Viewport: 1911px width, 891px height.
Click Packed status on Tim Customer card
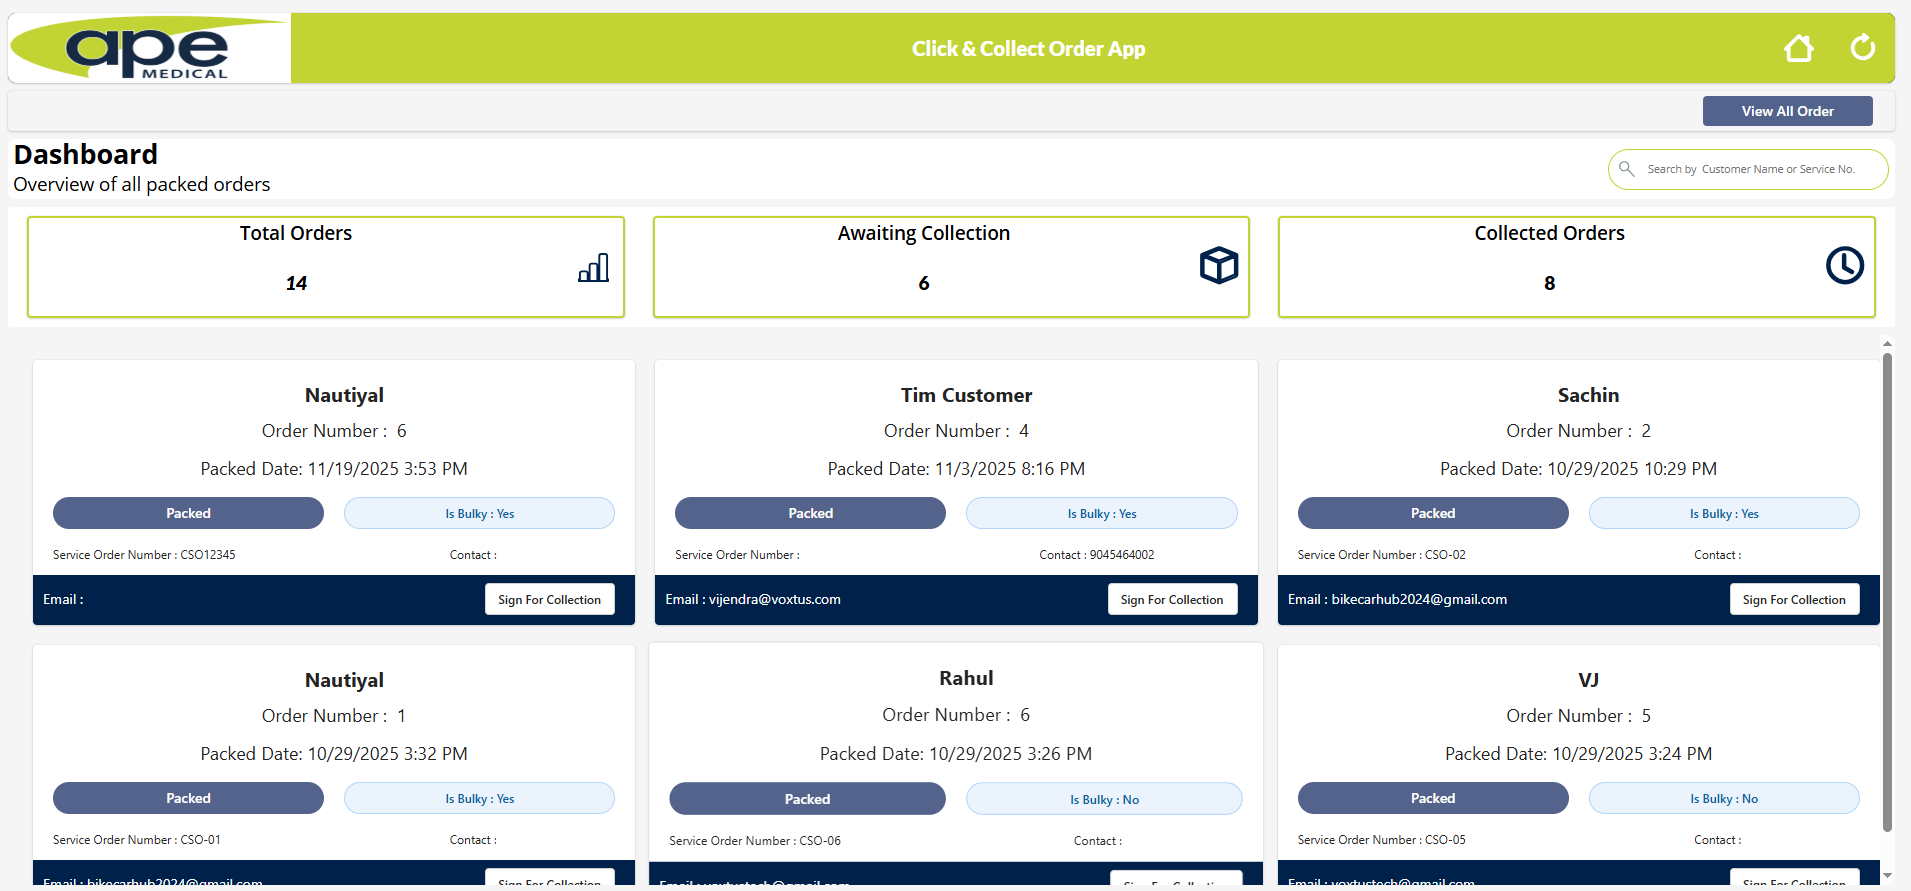(x=810, y=513)
